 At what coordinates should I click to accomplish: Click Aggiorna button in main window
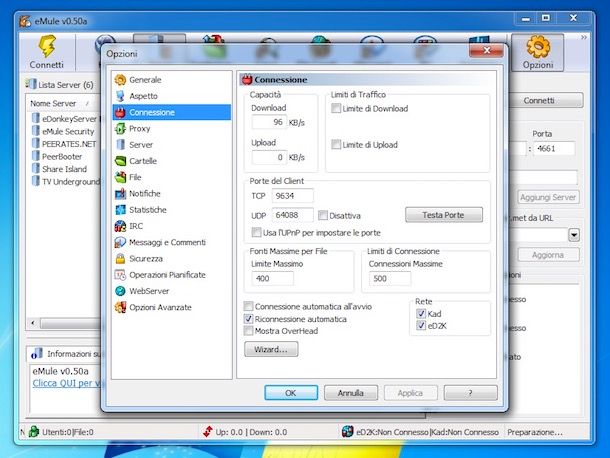(x=548, y=255)
